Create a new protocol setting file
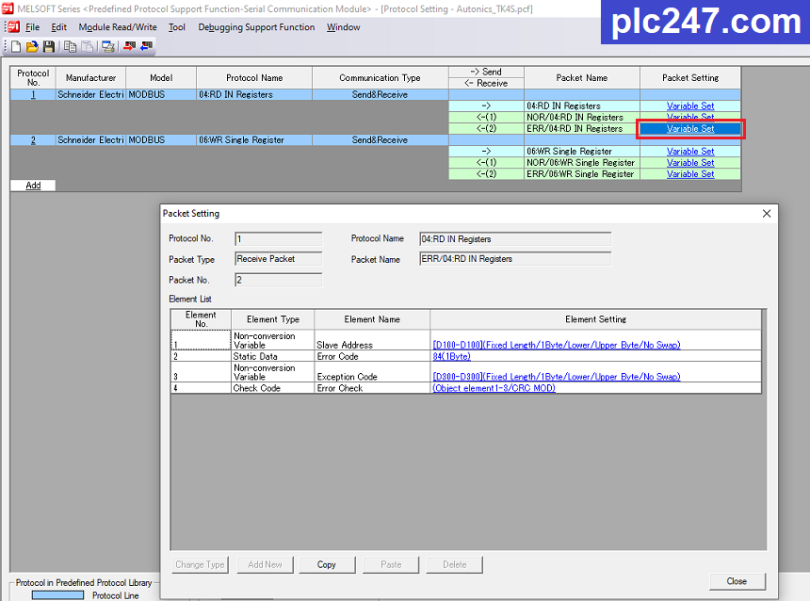Viewport: 810px width, 601px height. (x=16, y=48)
